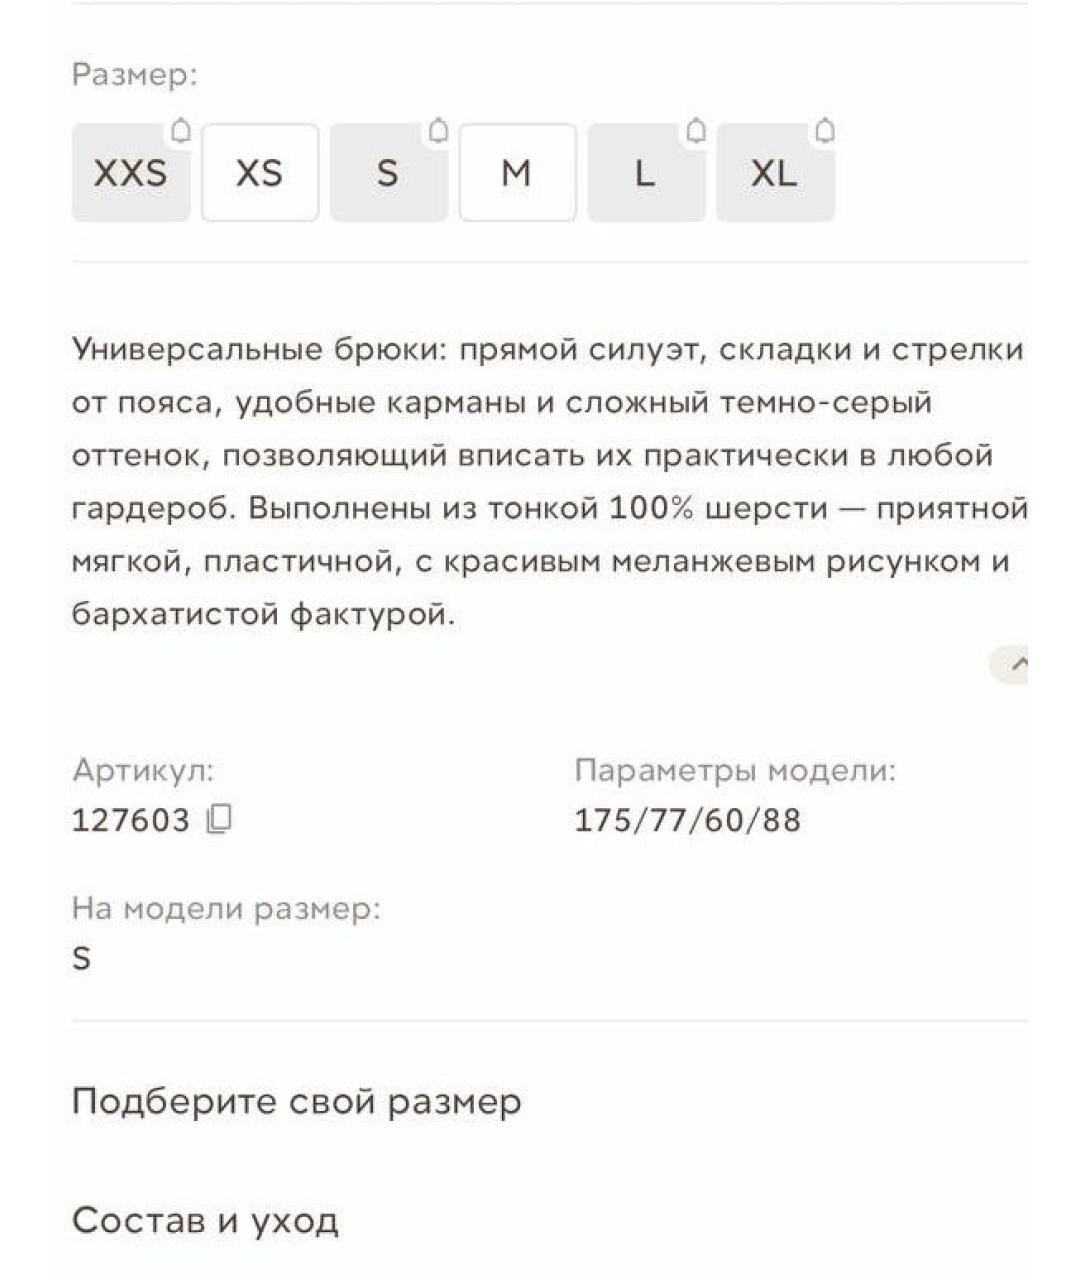Click the notification bell on the S size

pyautogui.click(x=438, y=130)
